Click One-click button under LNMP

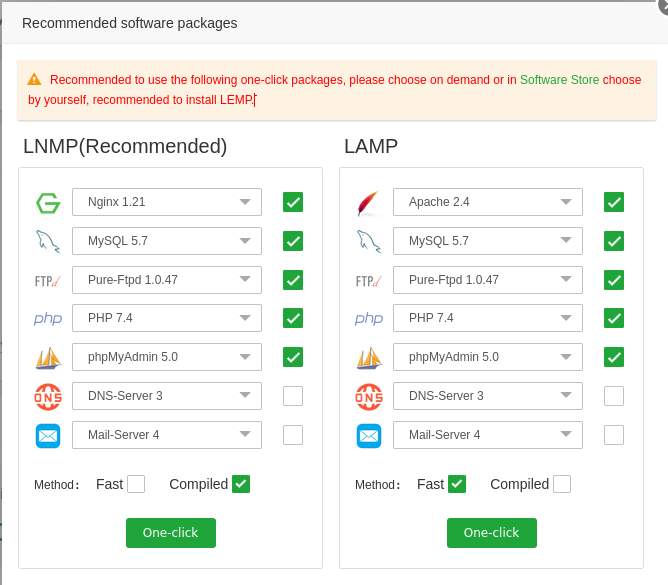tap(171, 533)
